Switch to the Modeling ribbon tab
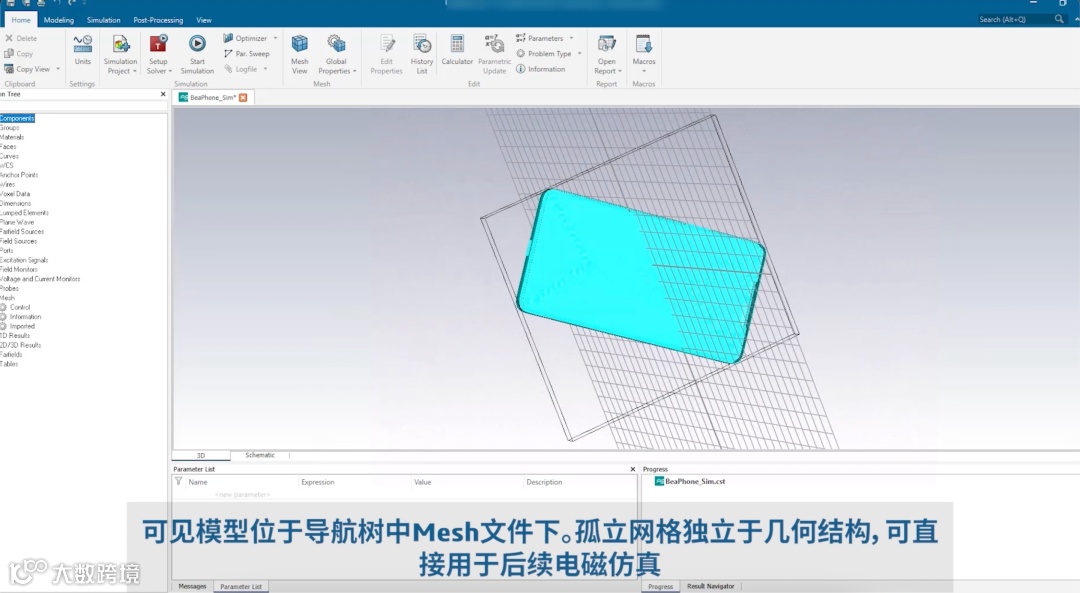The image size is (1080, 593). pos(59,20)
